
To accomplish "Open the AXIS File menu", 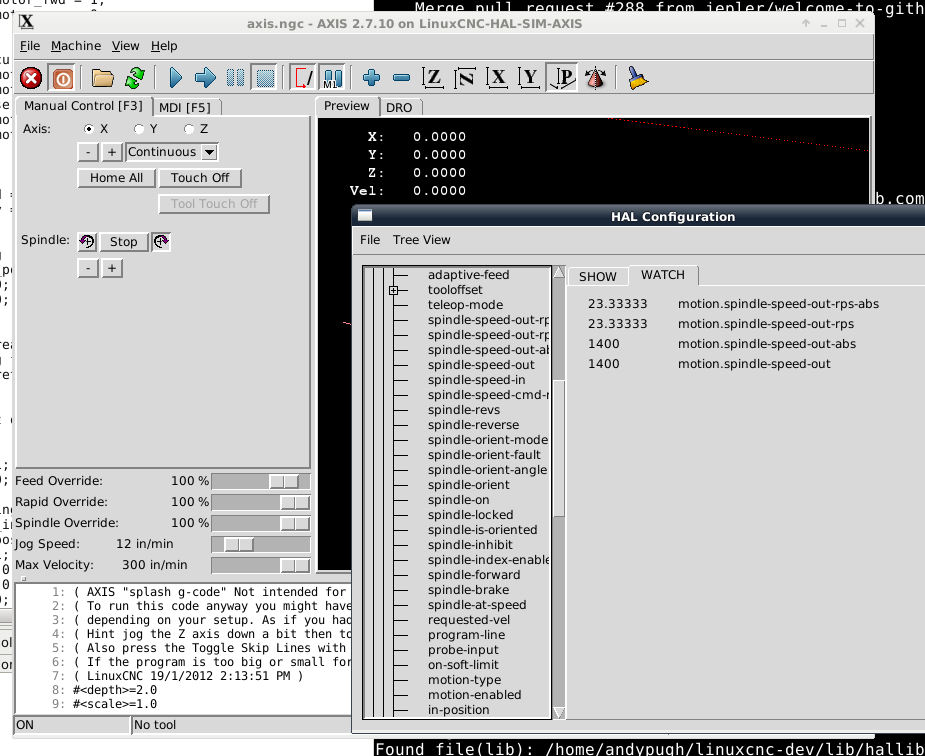I will tap(30, 46).
